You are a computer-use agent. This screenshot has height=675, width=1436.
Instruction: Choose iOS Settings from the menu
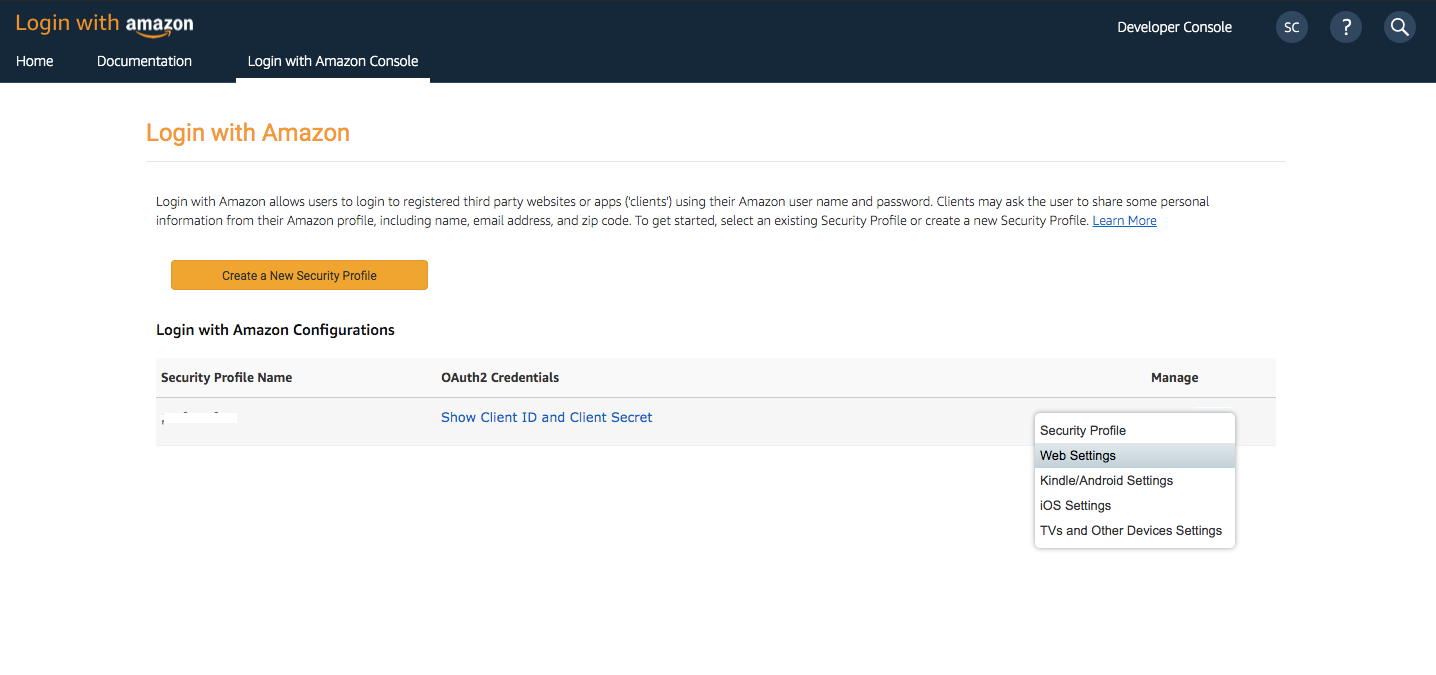click(x=1135, y=506)
